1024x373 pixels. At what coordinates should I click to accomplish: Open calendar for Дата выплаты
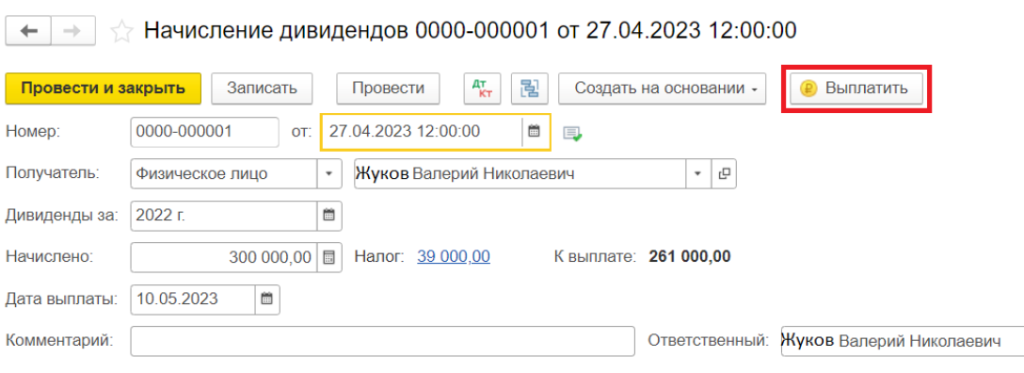(266, 299)
